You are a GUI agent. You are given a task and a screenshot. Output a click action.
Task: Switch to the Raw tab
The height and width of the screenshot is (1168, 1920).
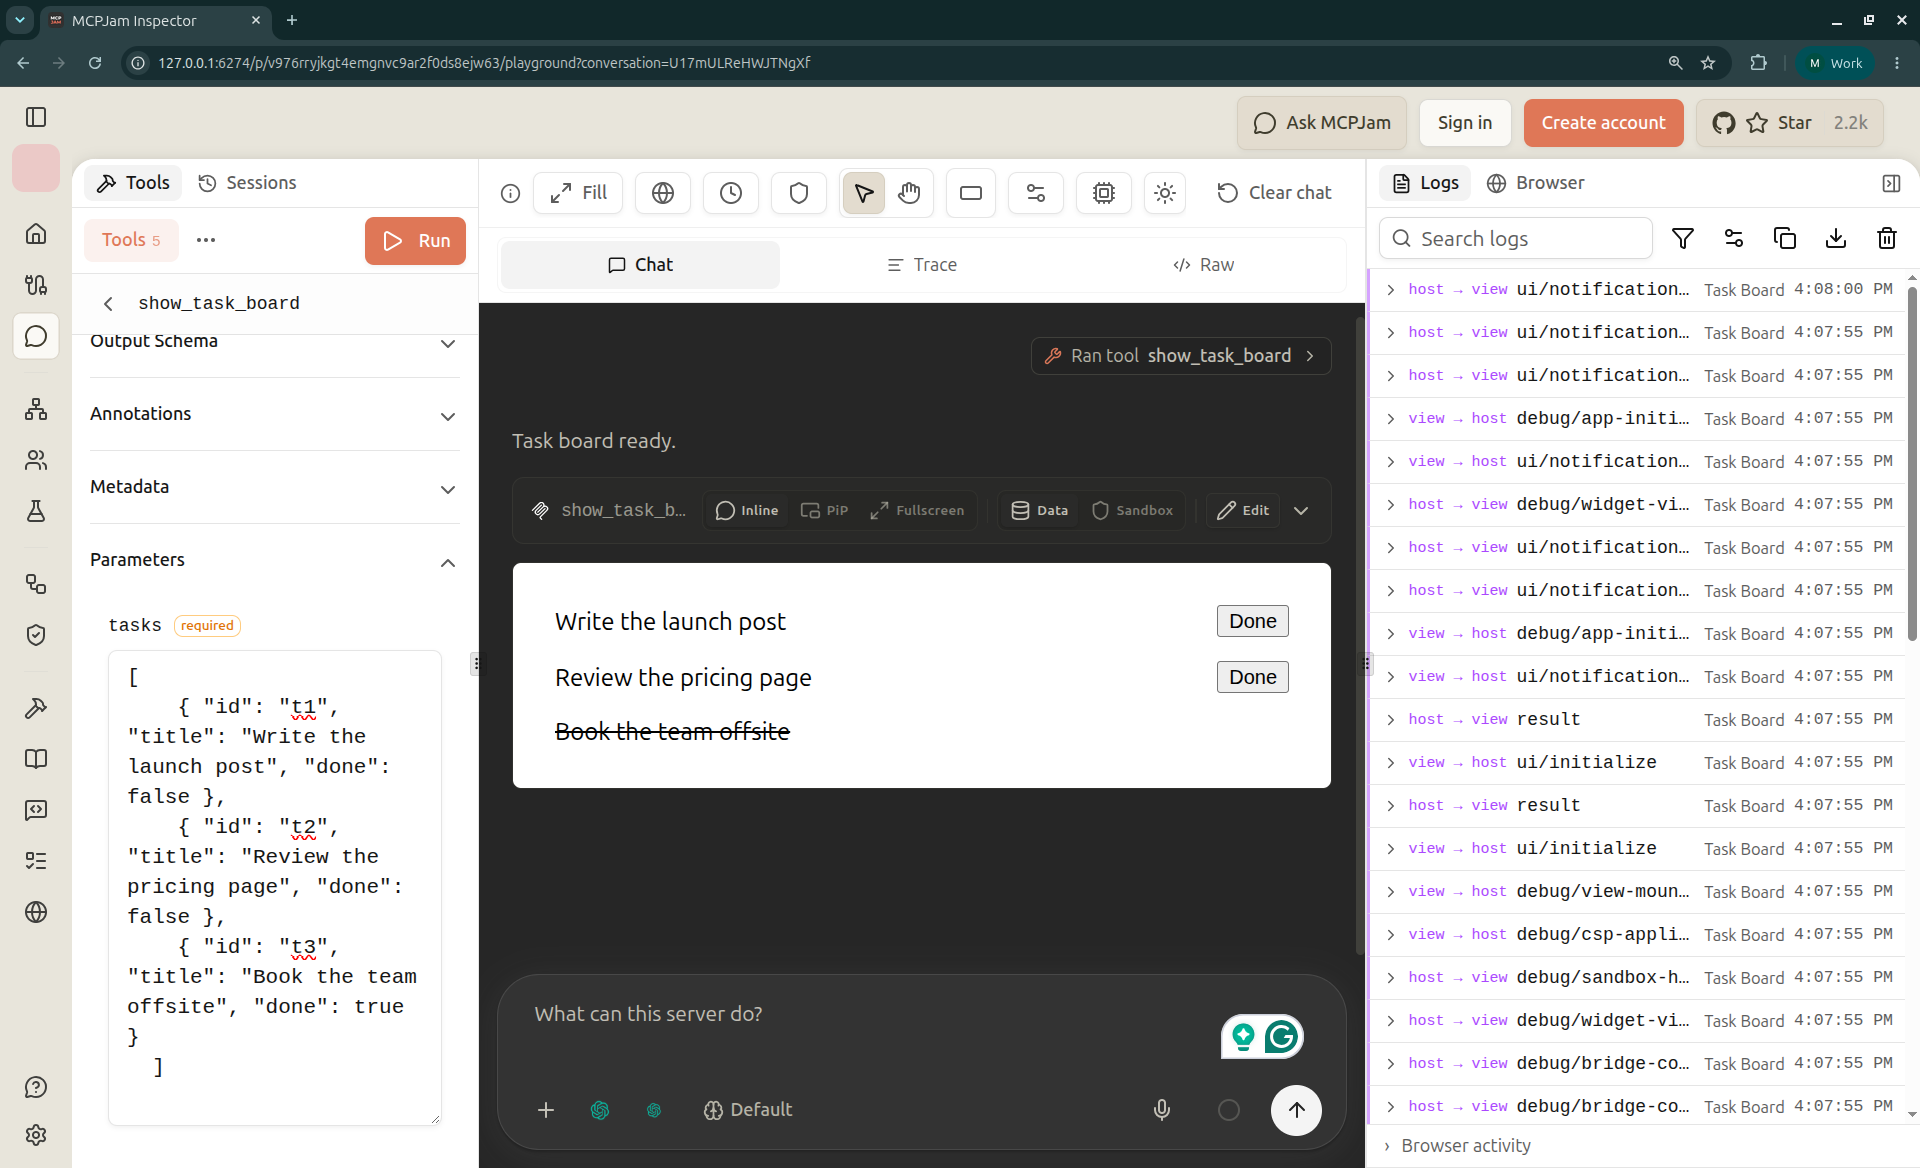click(1204, 265)
